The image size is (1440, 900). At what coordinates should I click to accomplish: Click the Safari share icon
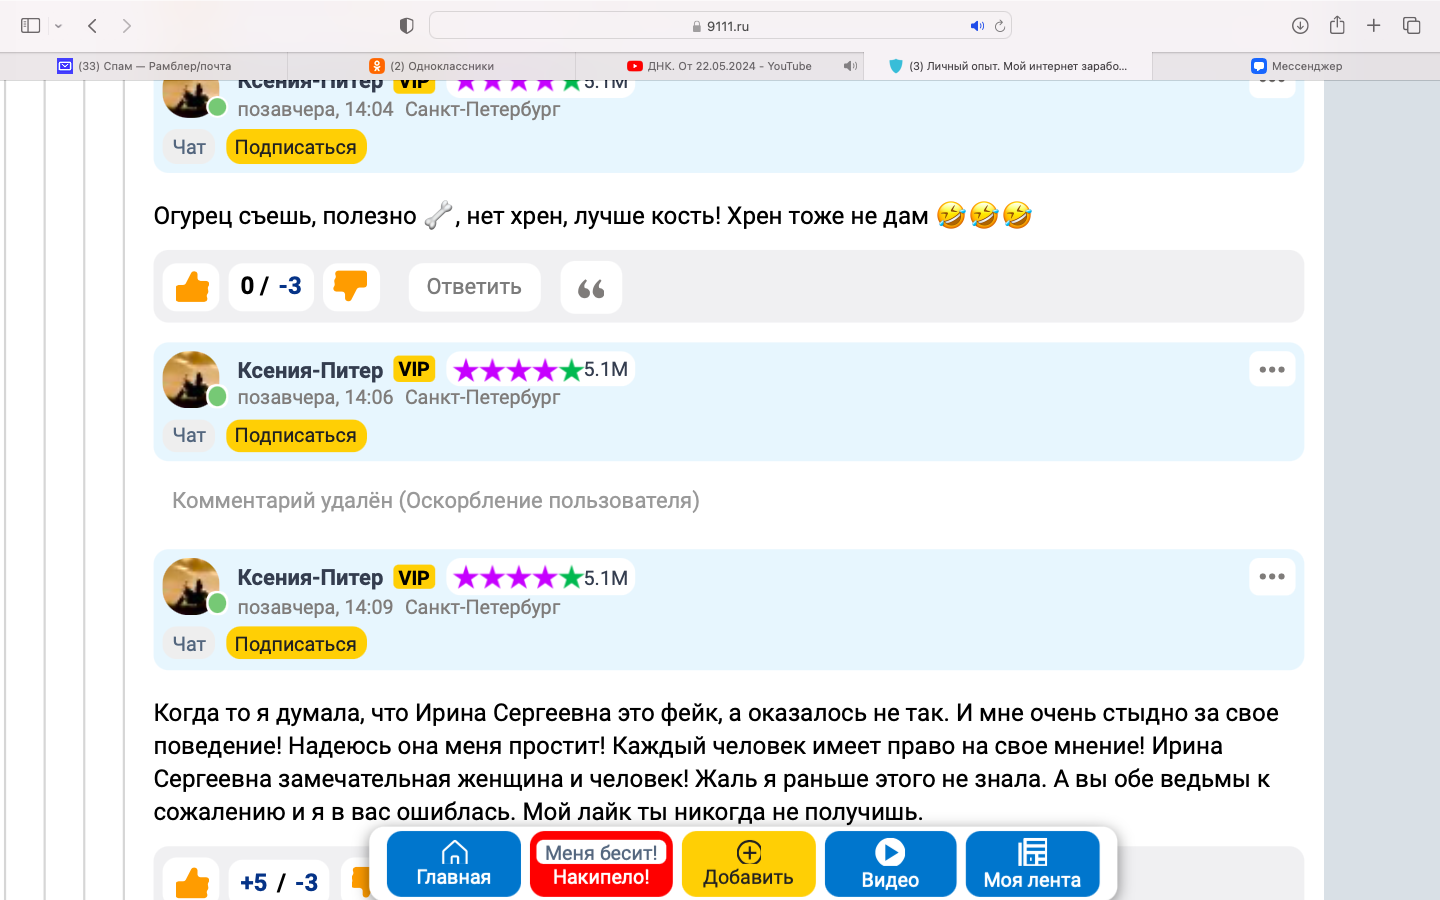pos(1337,26)
